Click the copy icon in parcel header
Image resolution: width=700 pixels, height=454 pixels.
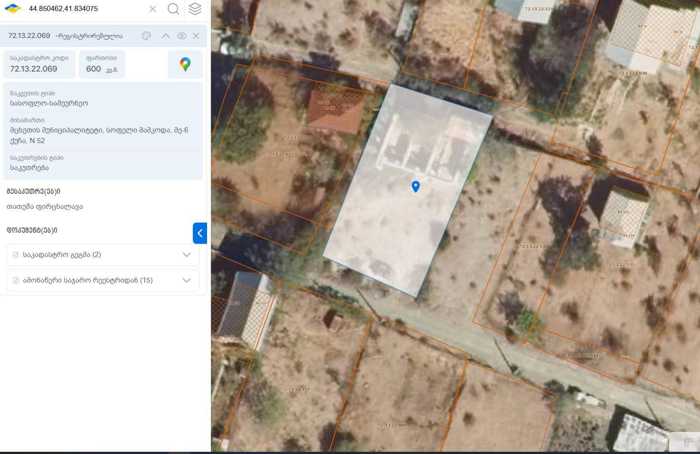[x=146, y=36]
